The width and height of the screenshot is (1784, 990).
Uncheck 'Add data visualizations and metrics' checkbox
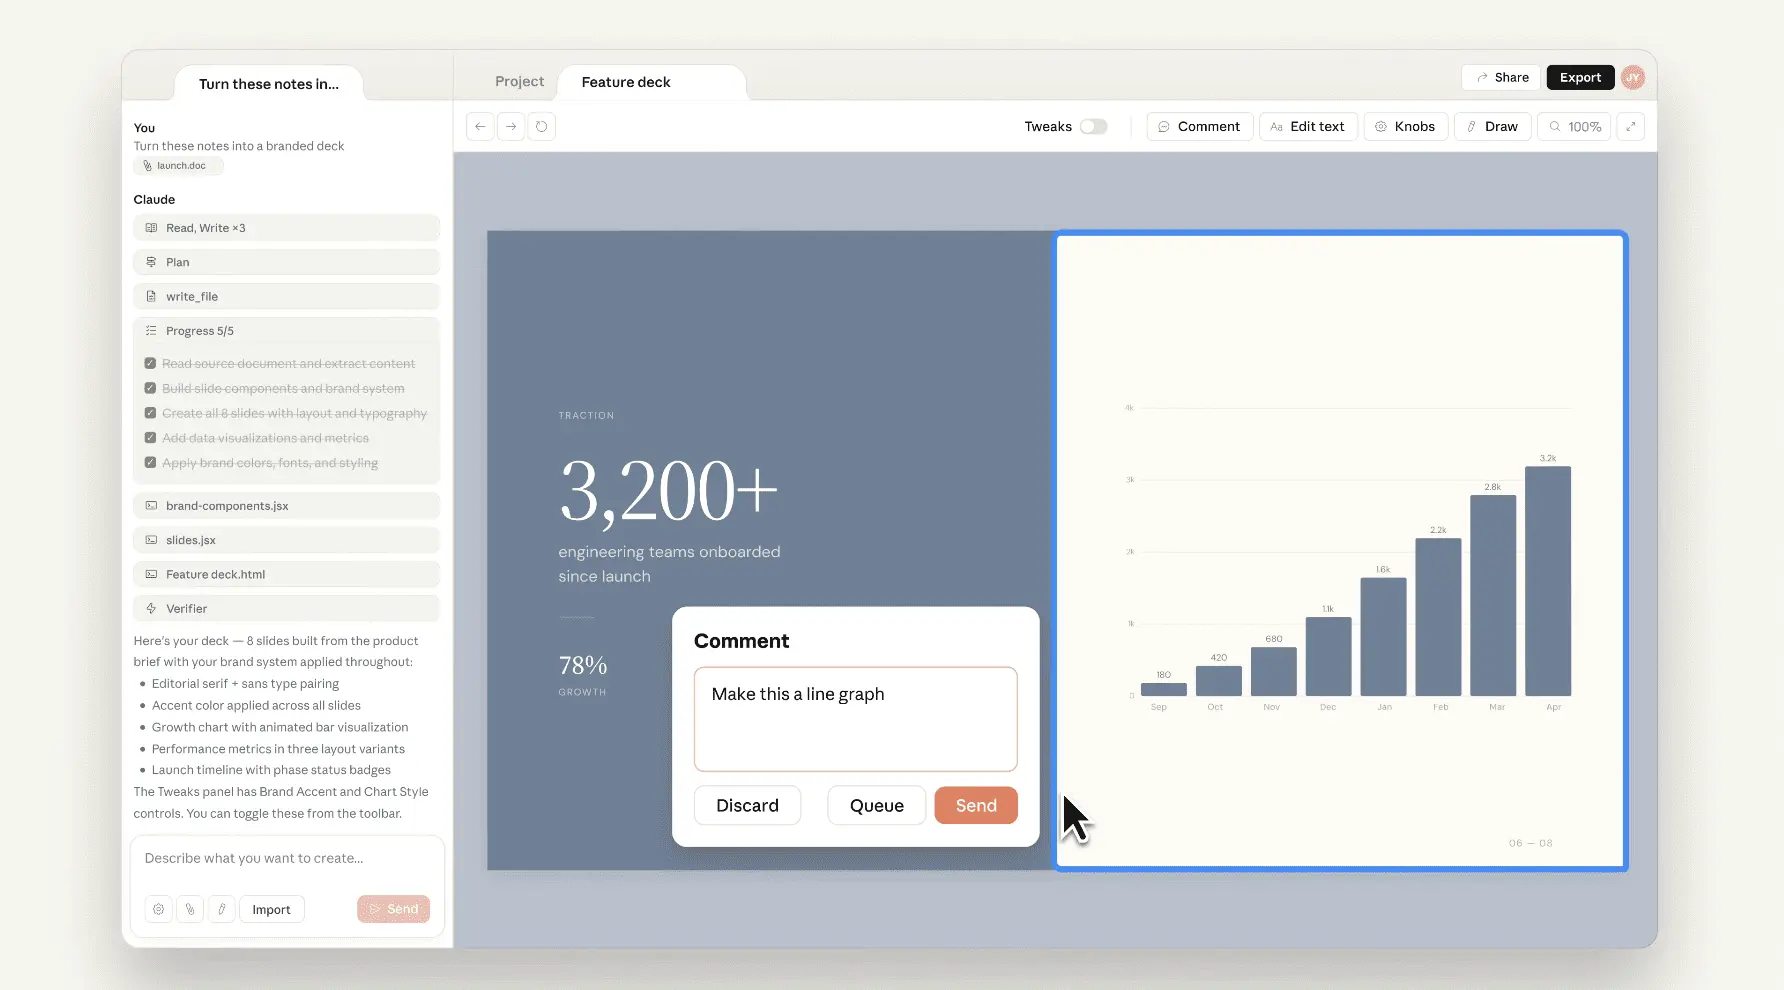coord(150,438)
